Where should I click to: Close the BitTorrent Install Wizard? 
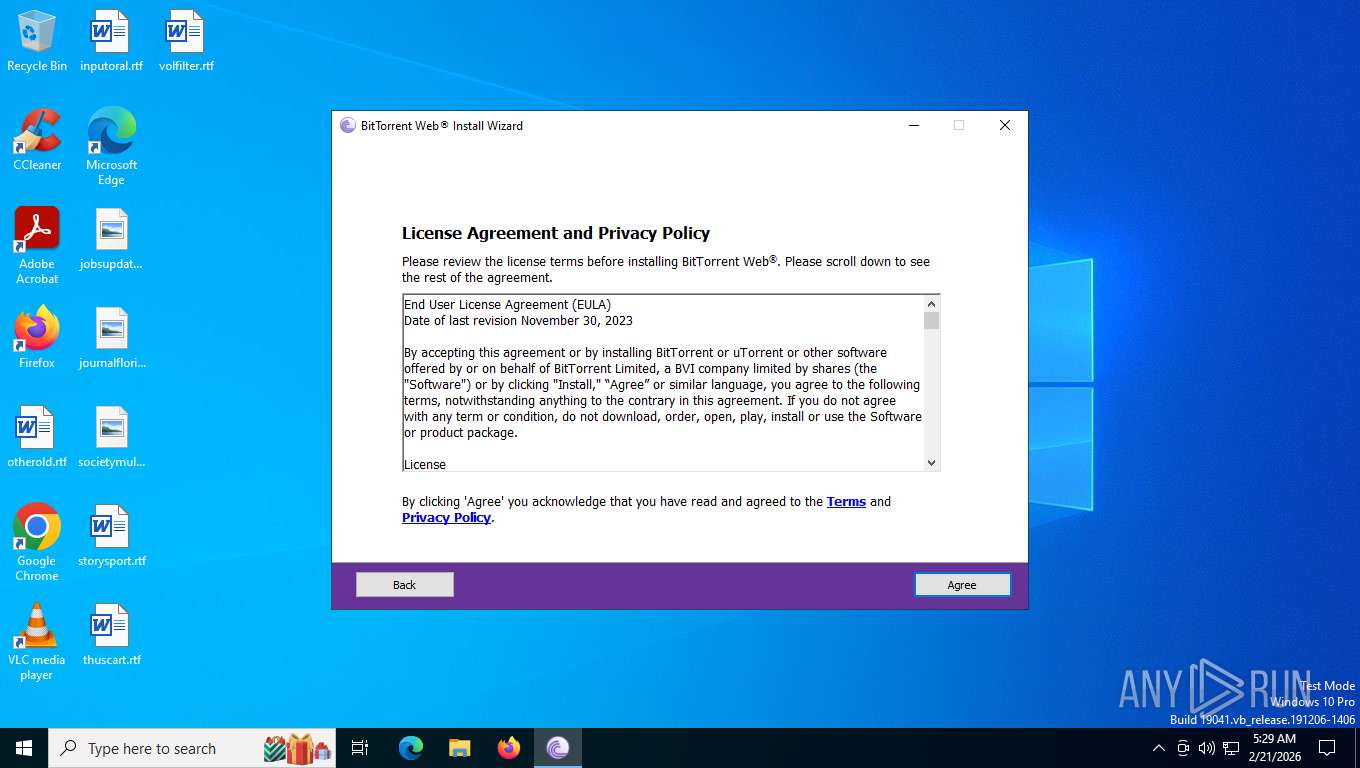click(x=1005, y=126)
